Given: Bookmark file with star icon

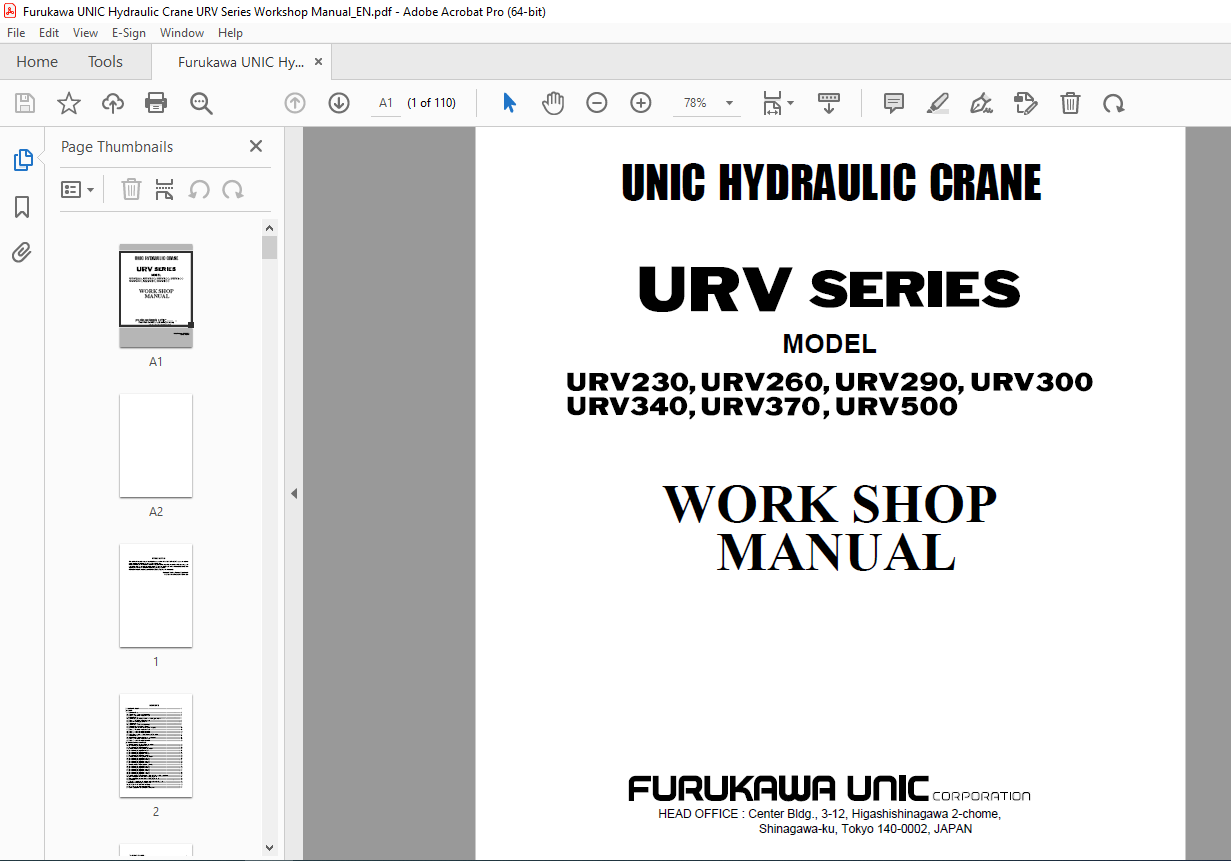Looking at the screenshot, I should (69, 103).
